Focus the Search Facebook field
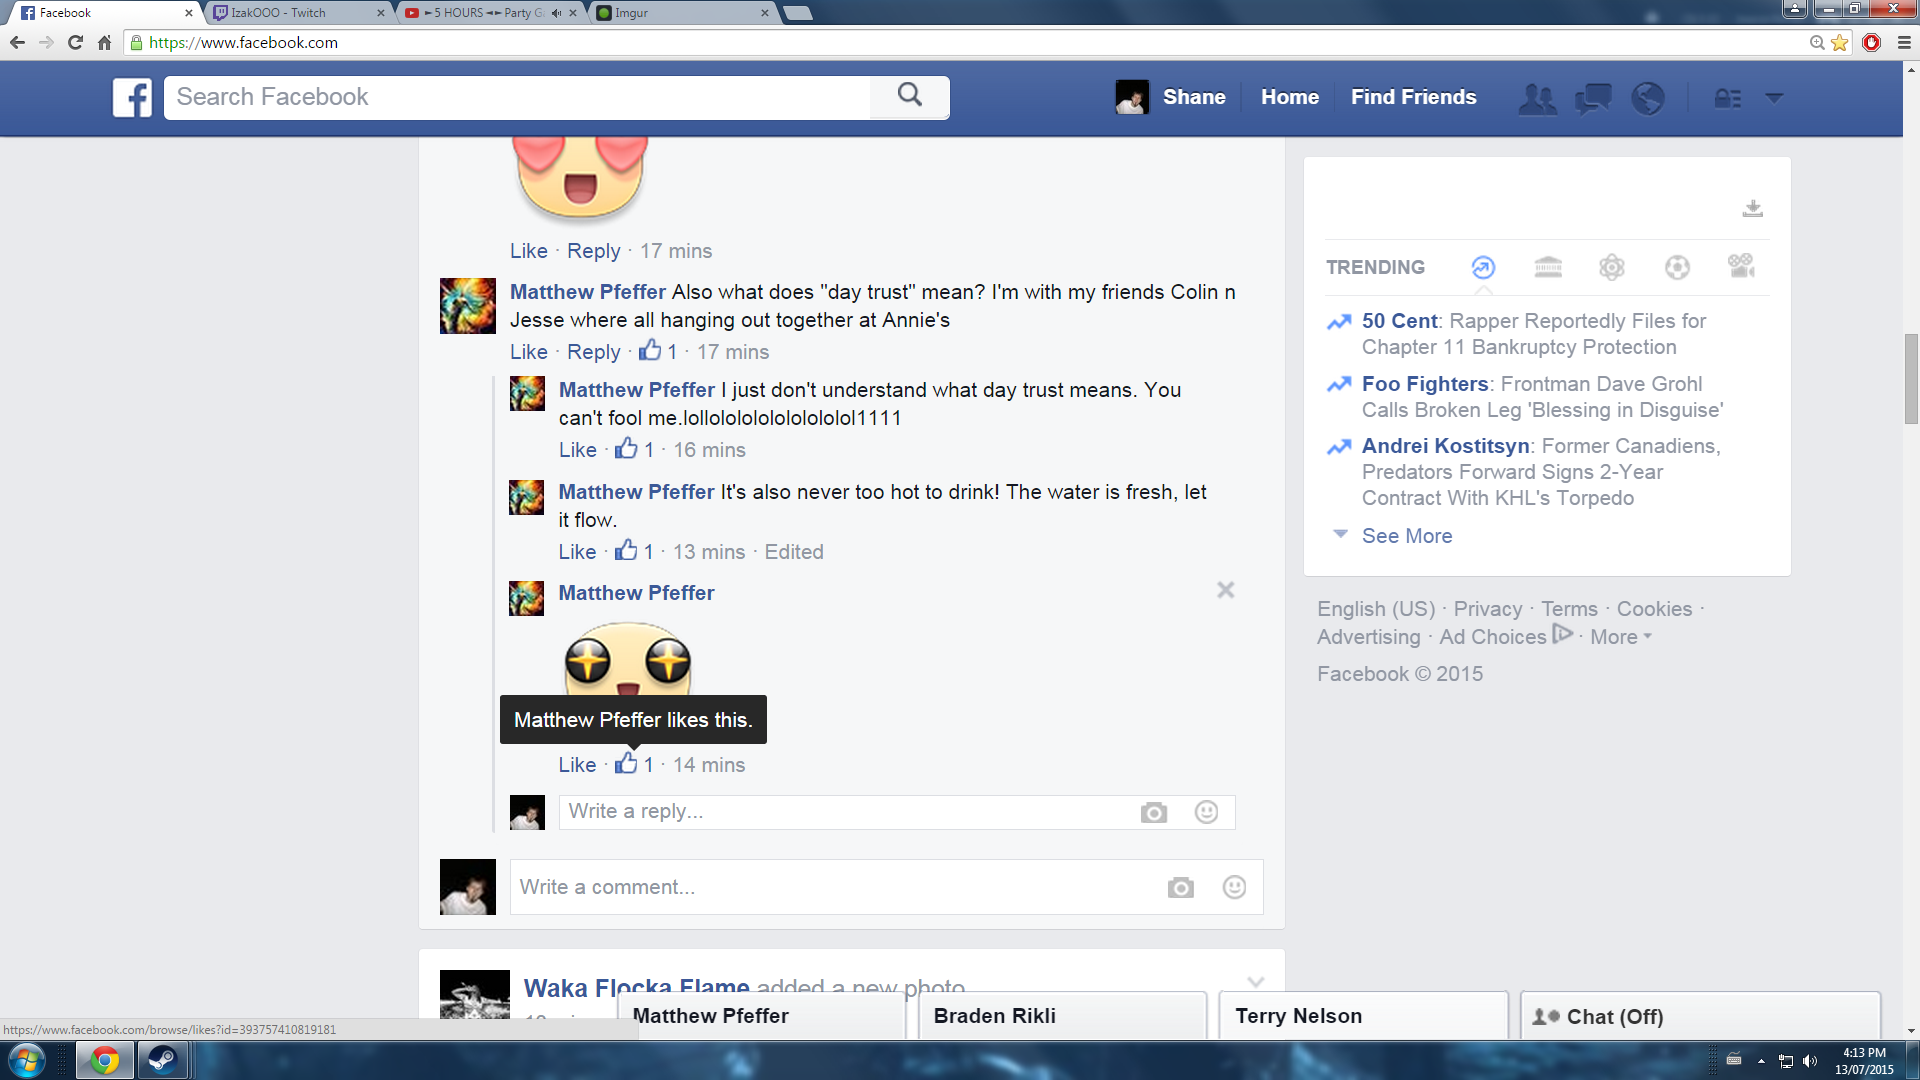This screenshot has width=1920, height=1080. point(518,97)
